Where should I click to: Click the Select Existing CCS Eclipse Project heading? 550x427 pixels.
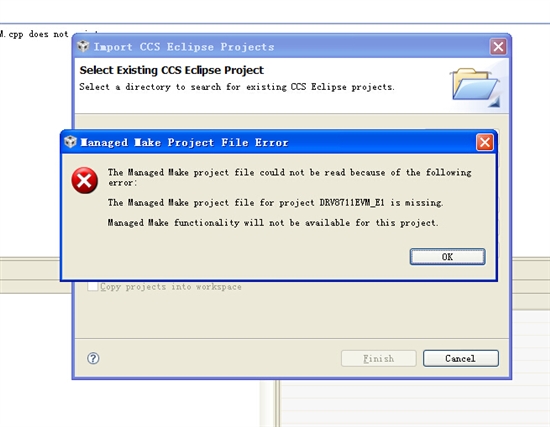pyautogui.click(x=172, y=70)
